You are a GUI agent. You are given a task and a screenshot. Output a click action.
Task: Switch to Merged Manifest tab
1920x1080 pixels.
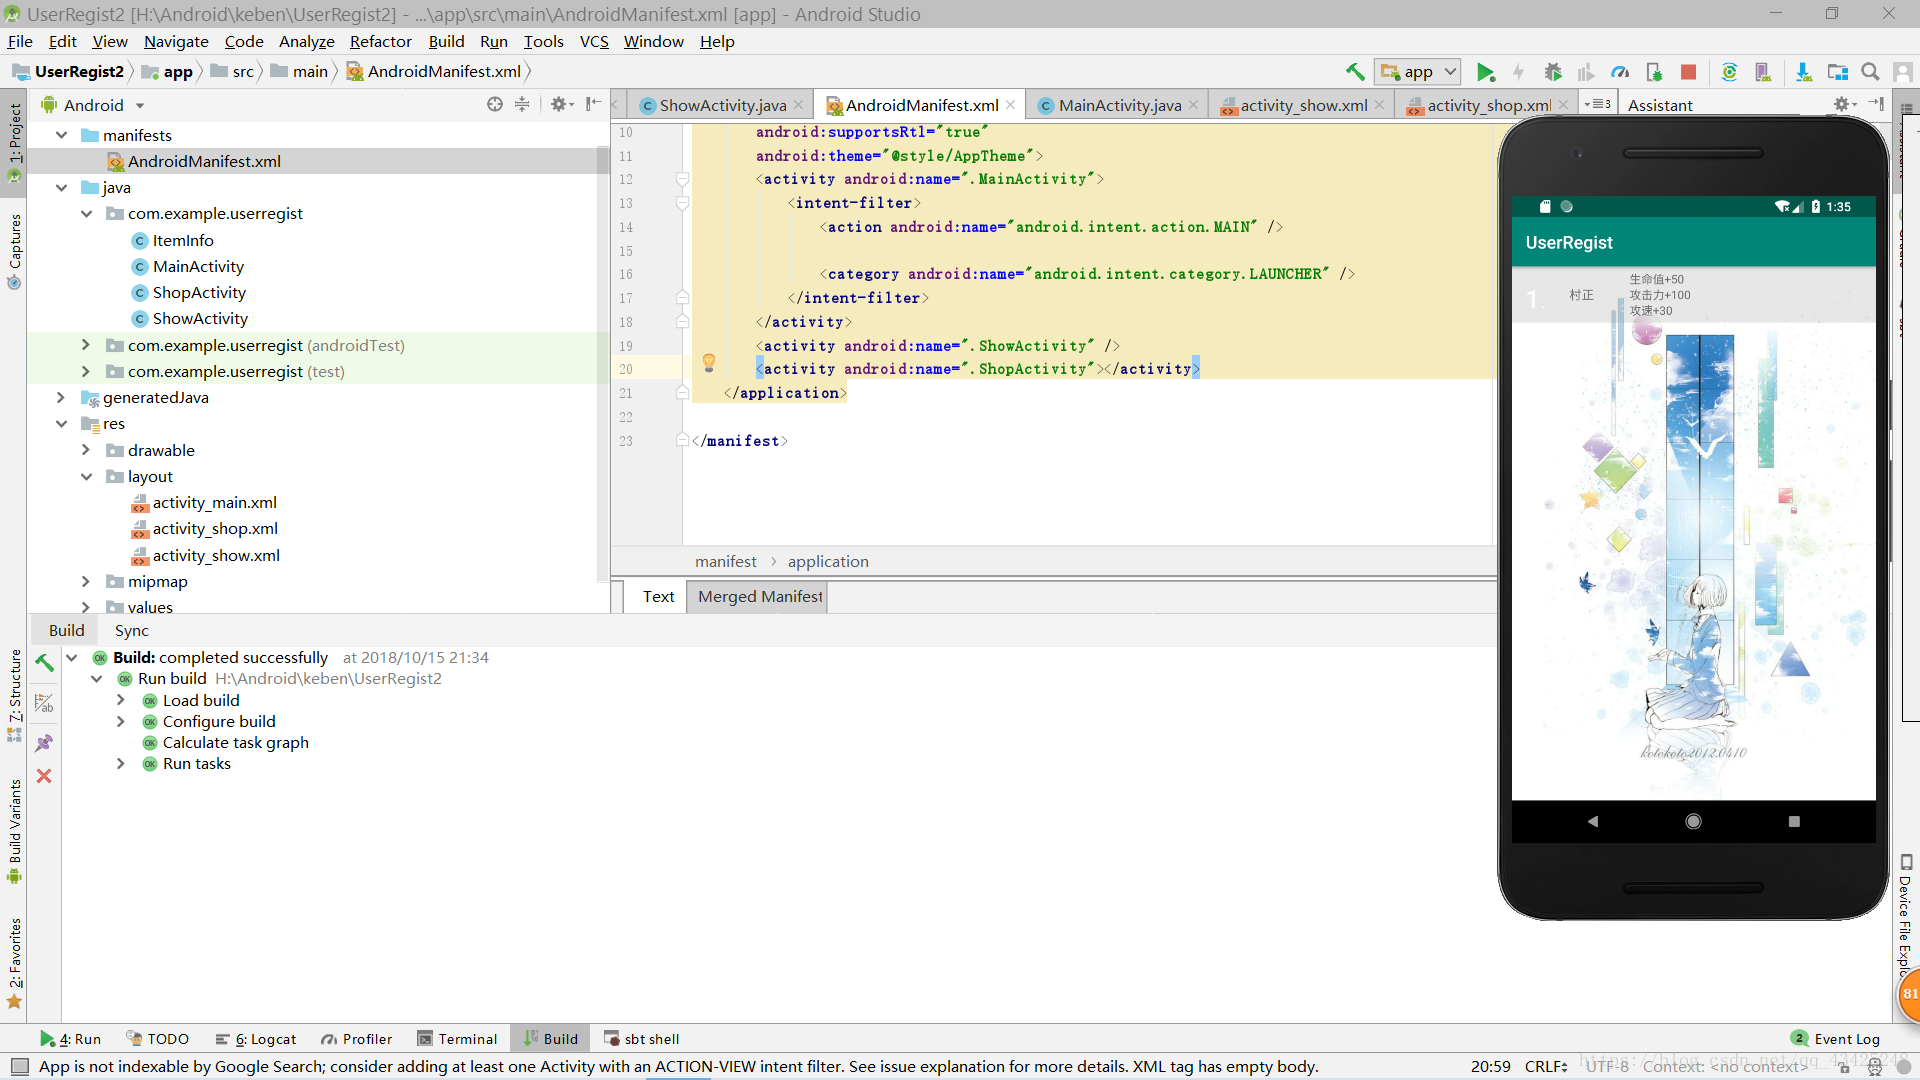coord(760,597)
